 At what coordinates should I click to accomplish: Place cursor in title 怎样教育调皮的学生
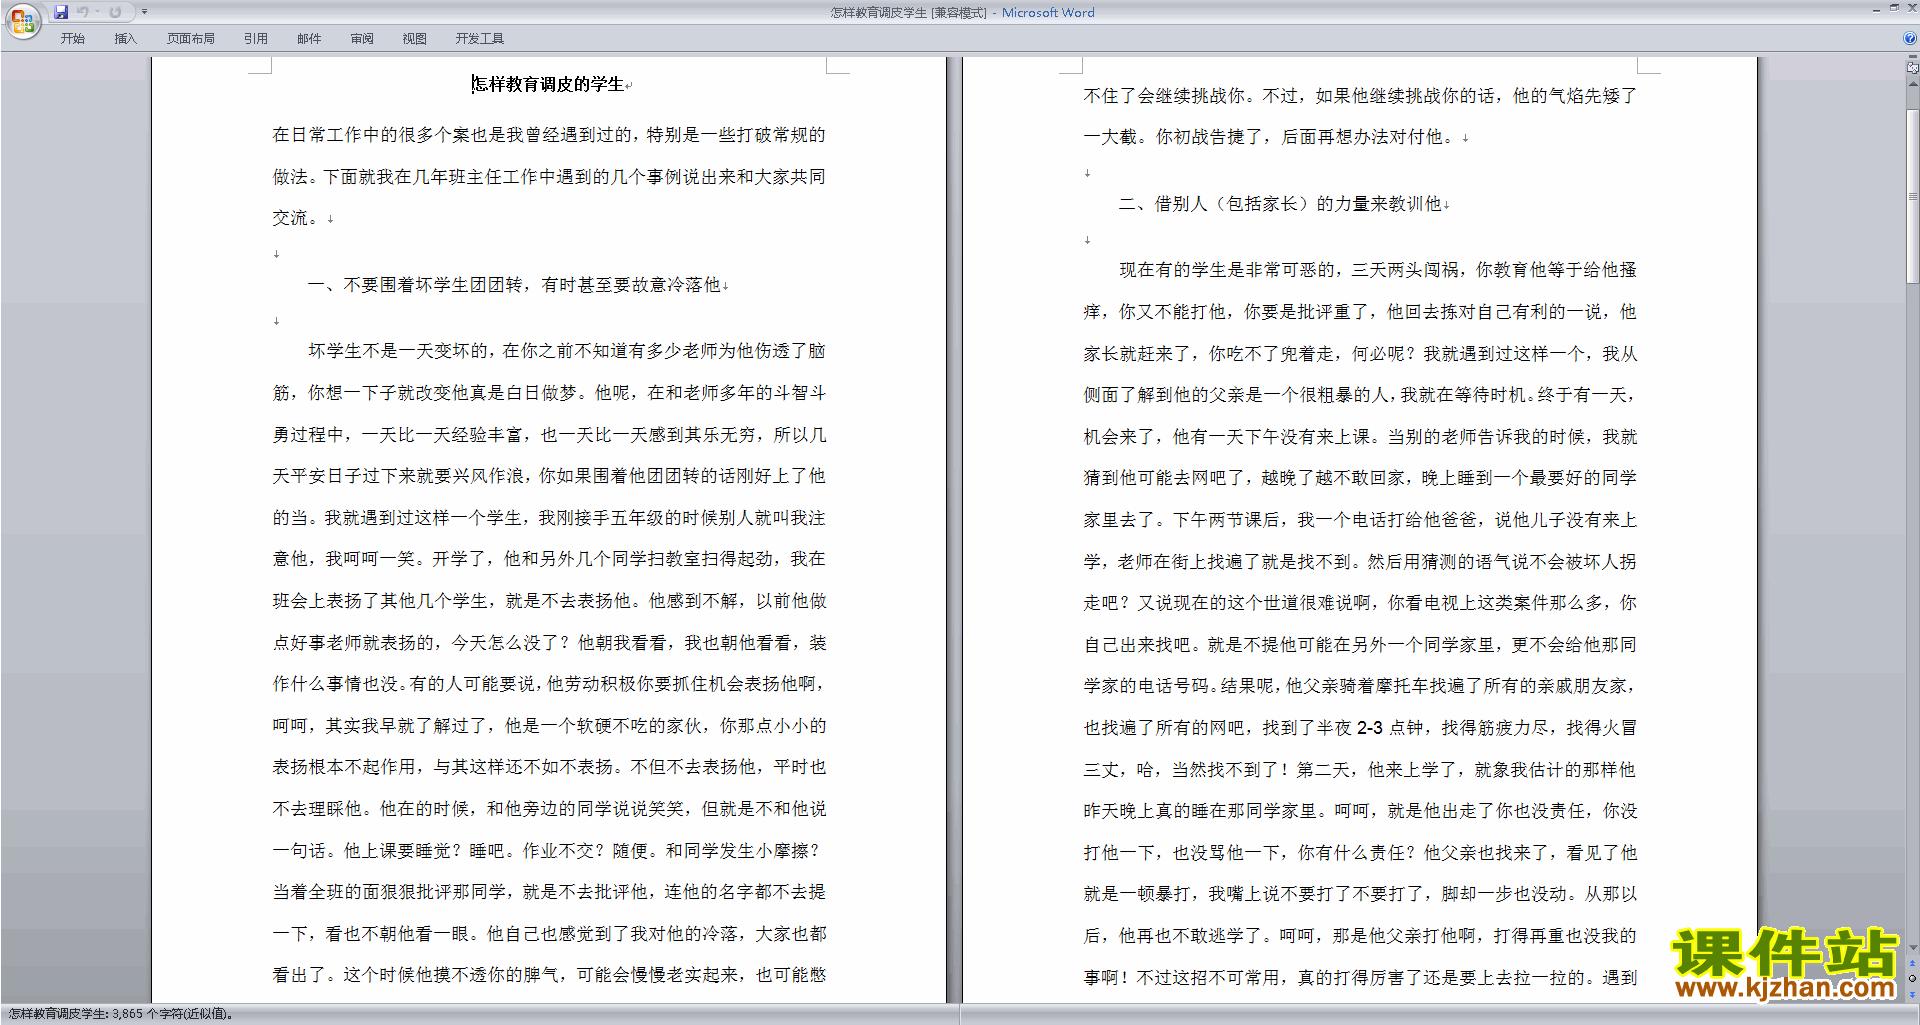pyautogui.click(x=548, y=85)
